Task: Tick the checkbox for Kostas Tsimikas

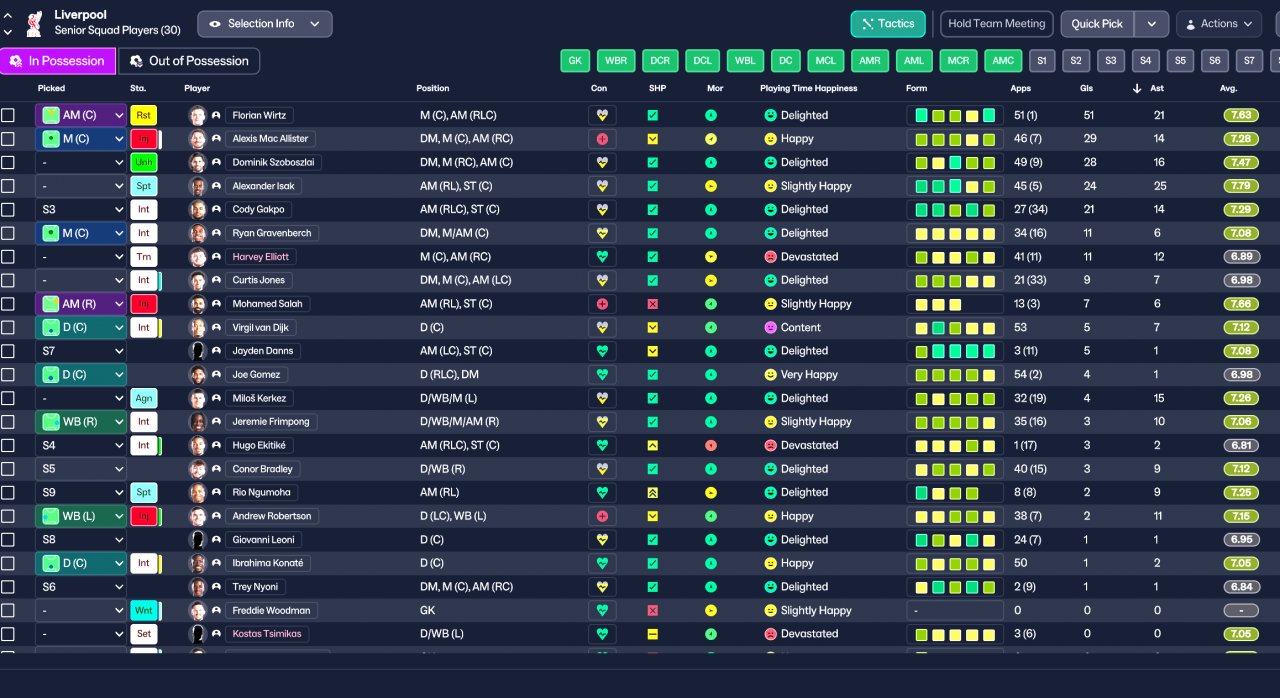Action: click(x=8, y=634)
